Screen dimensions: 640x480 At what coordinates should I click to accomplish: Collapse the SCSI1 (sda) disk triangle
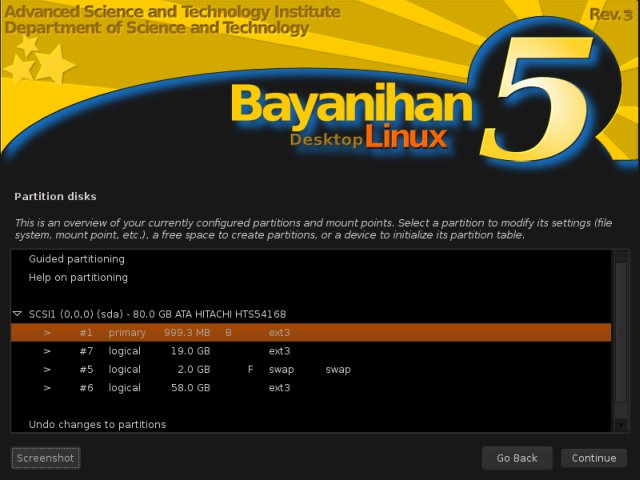(x=17, y=314)
